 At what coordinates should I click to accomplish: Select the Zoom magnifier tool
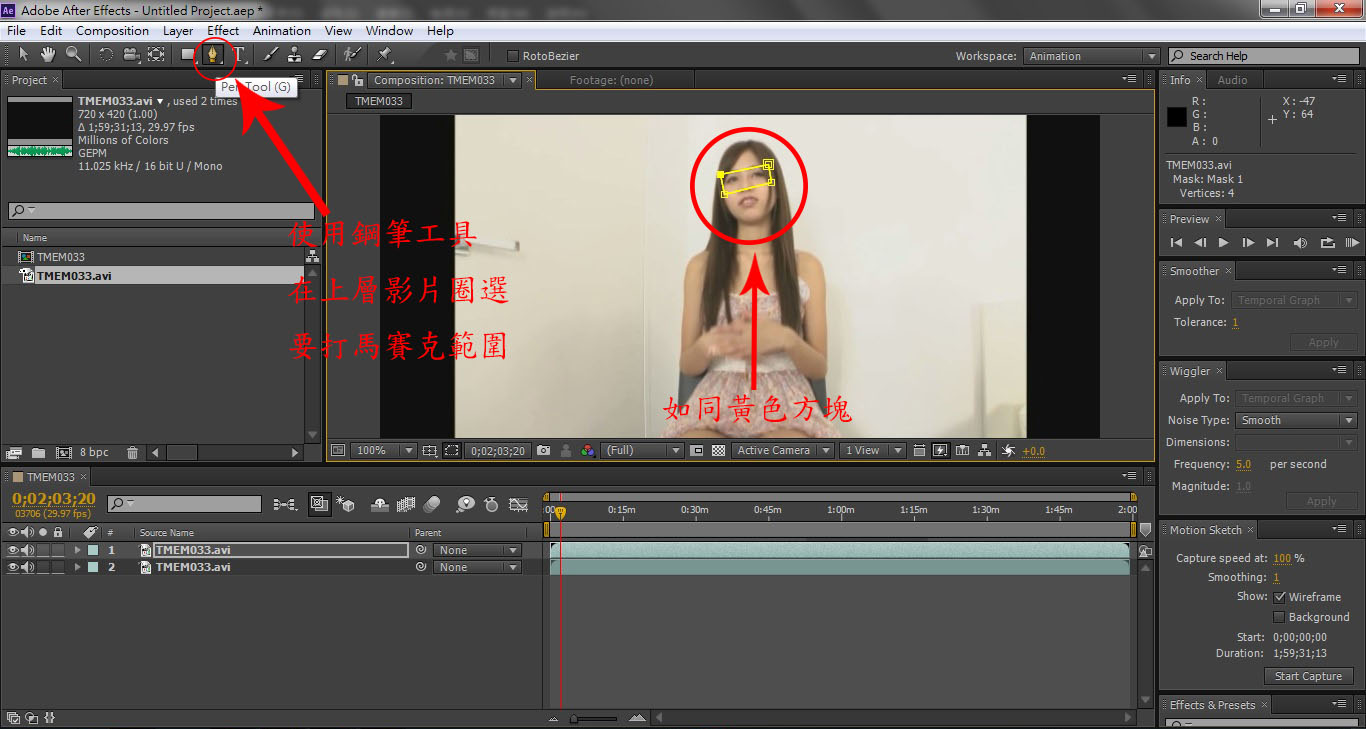tap(73, 55)
